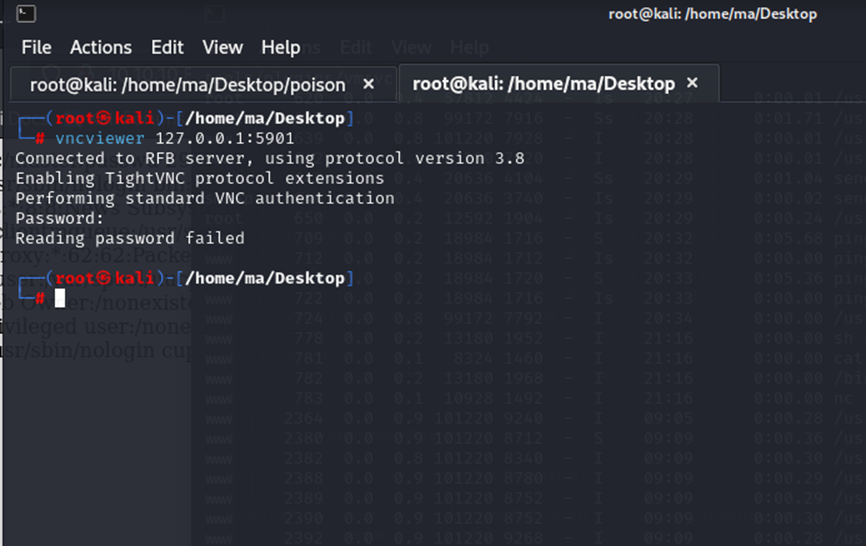Select the root@kali: /home/ma/Desktop tab
Screen dimensions: 866x546
[543, 84]
